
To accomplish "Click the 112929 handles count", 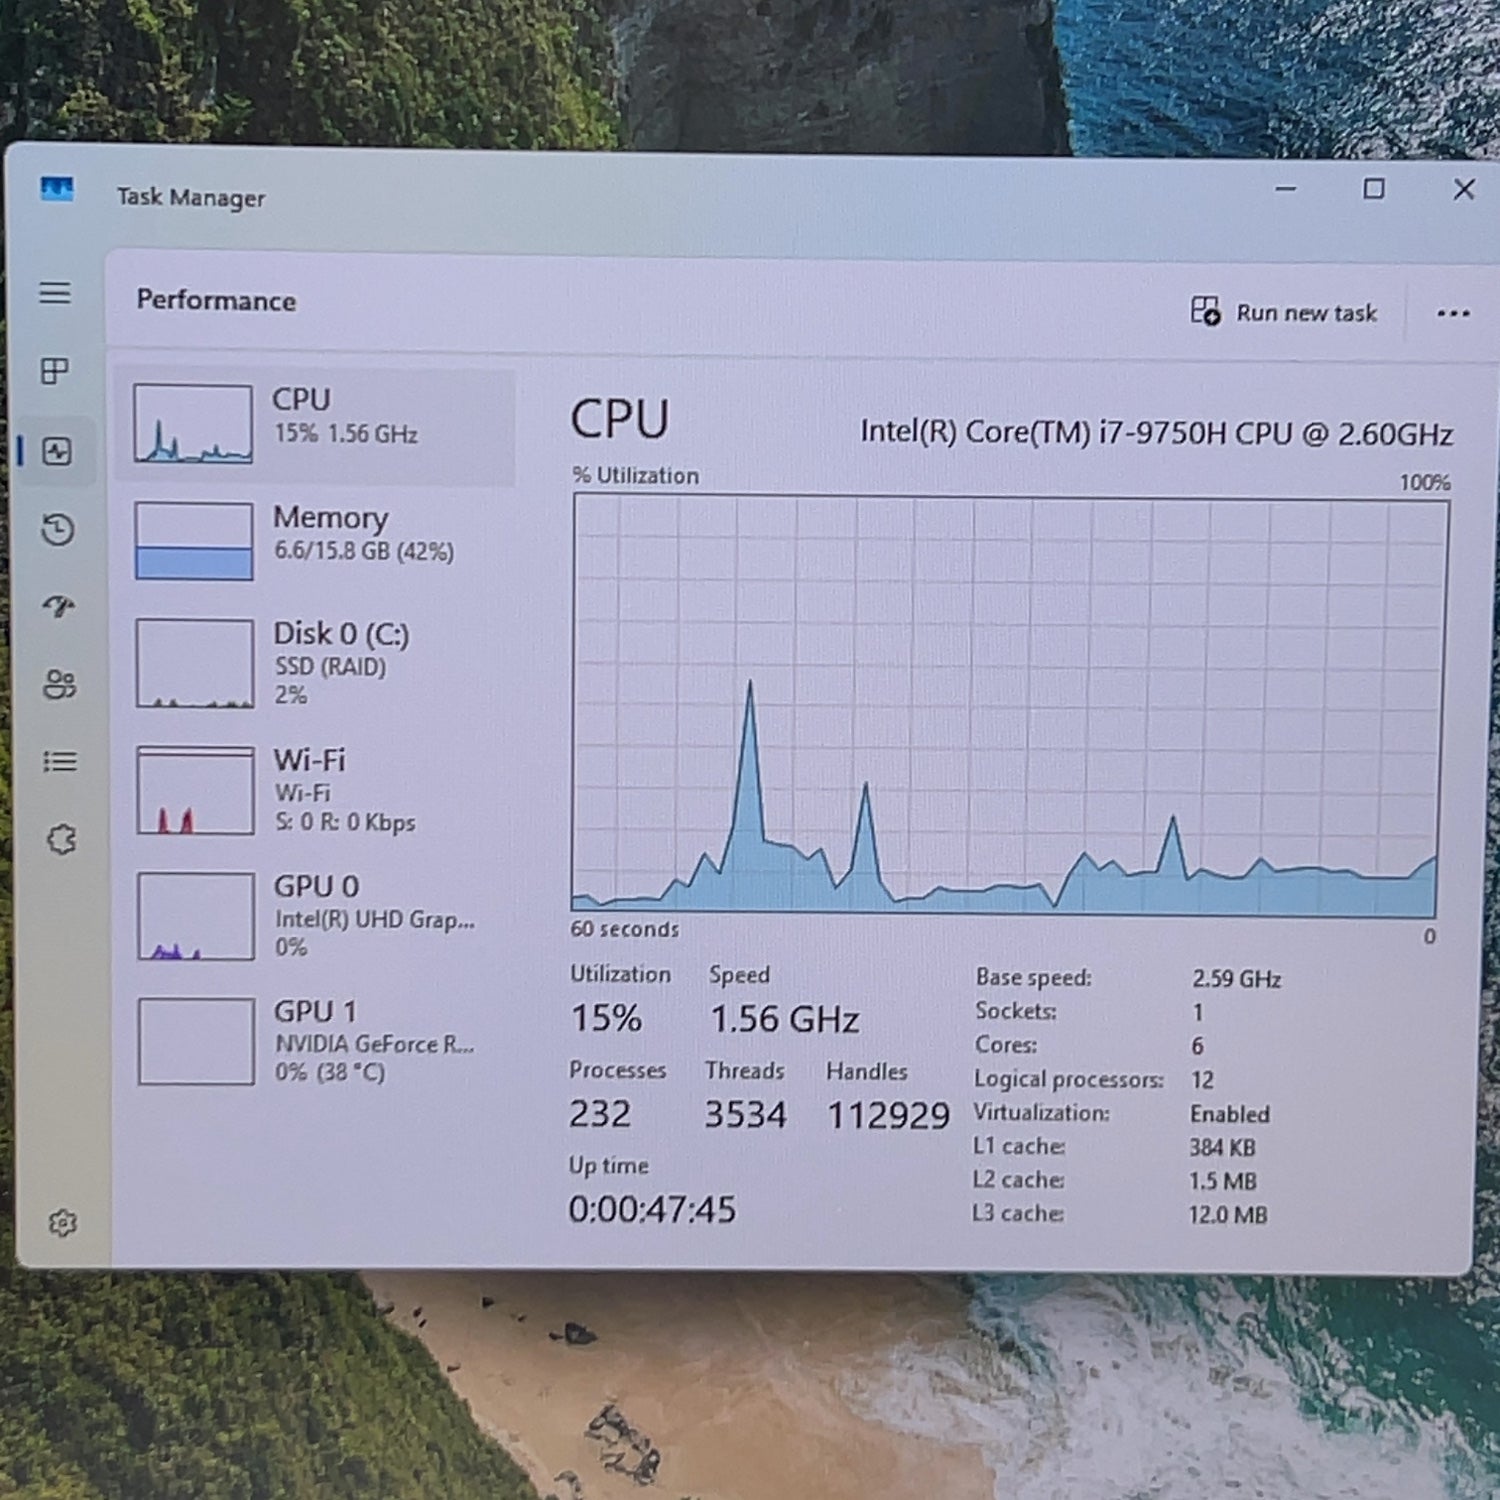I will click(888, 1115).
